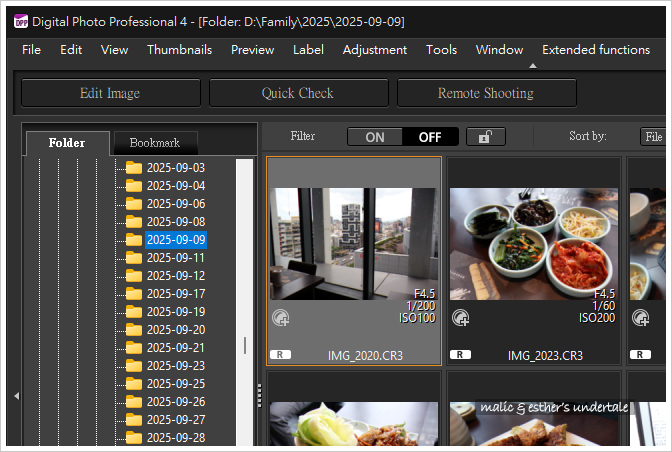Click the Edit Image button
The image size is (672, 452).
(111, 93)
